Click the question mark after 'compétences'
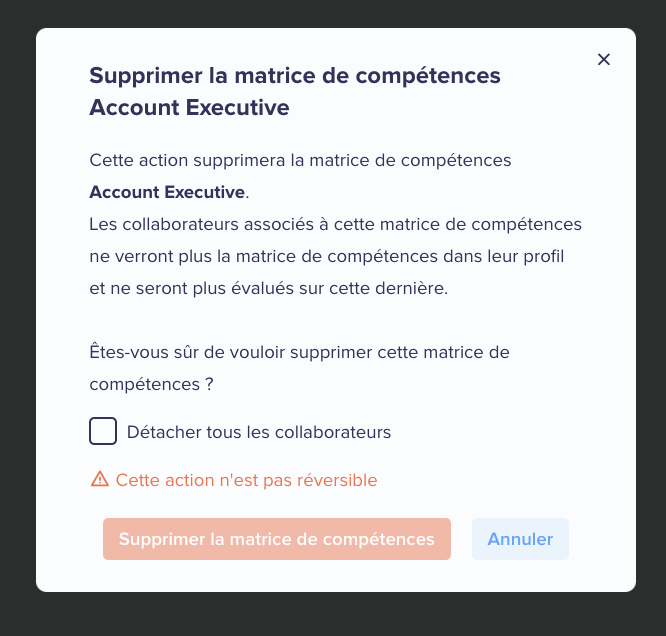The width and height of the screenshot is (666, 636). click(x=209, y=384)
